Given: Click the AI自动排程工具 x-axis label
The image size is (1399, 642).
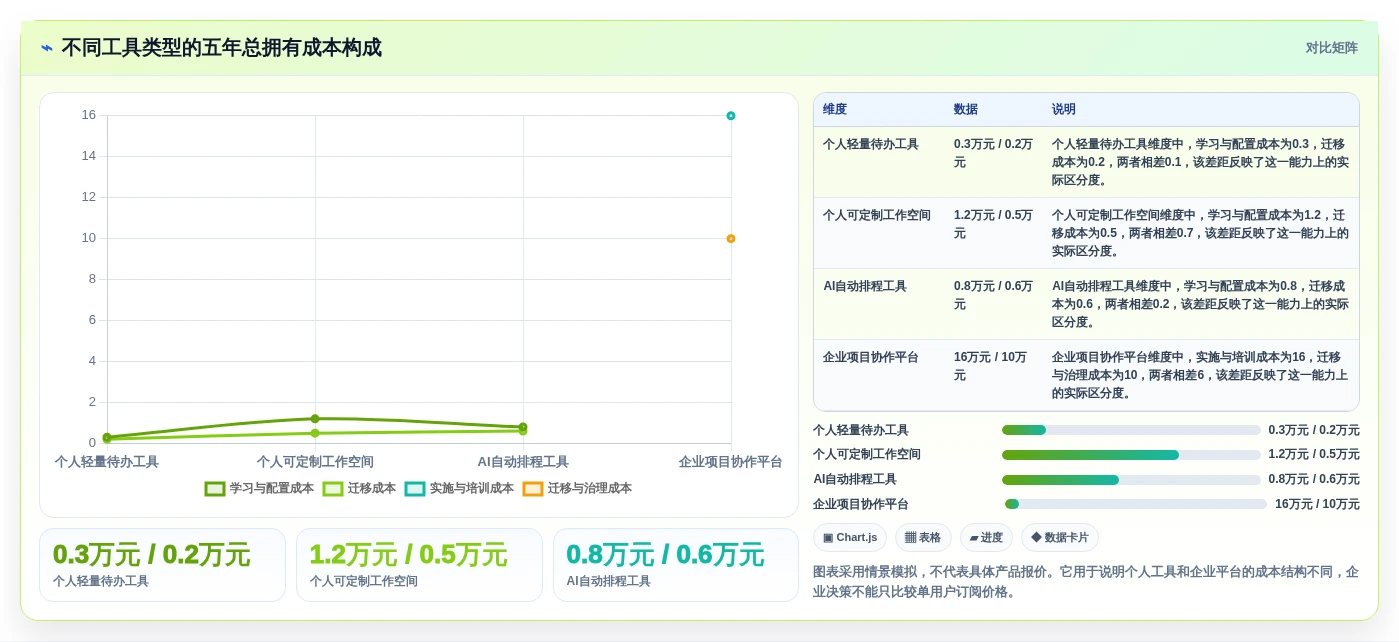Looking at the screenshot, I should coord(523,462).
